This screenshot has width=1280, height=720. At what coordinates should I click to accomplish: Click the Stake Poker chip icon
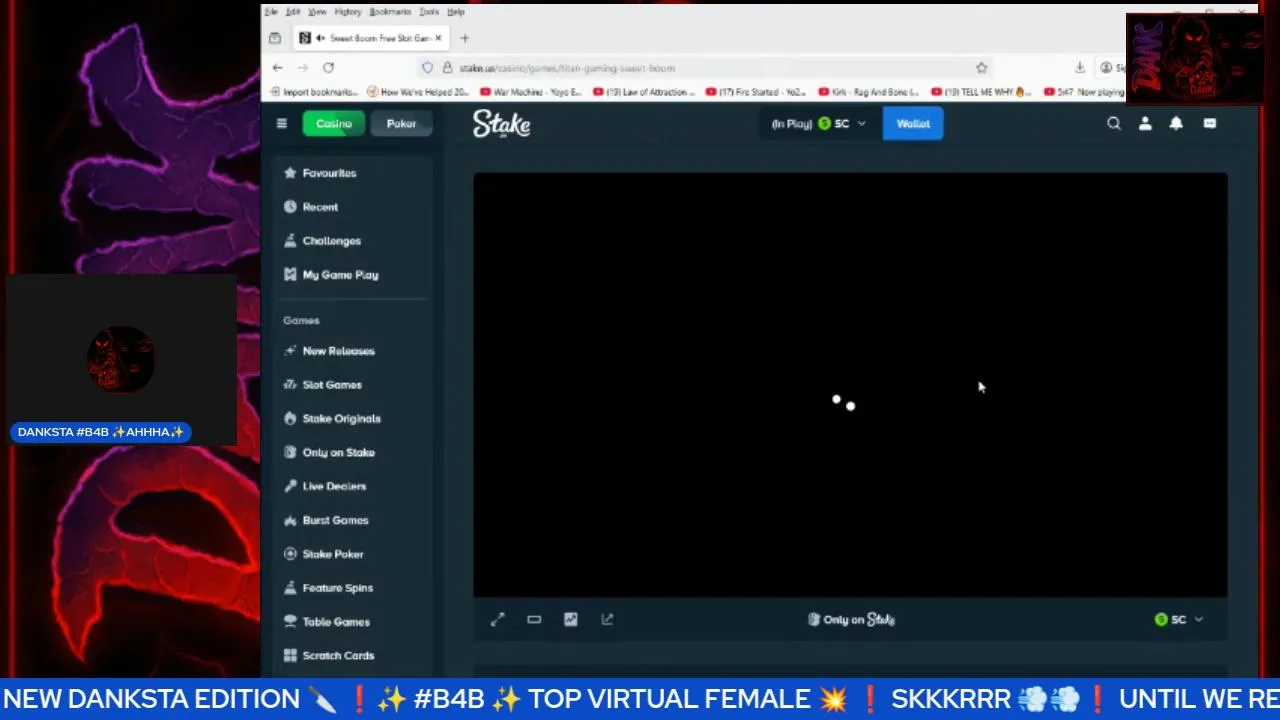[290, 554]
